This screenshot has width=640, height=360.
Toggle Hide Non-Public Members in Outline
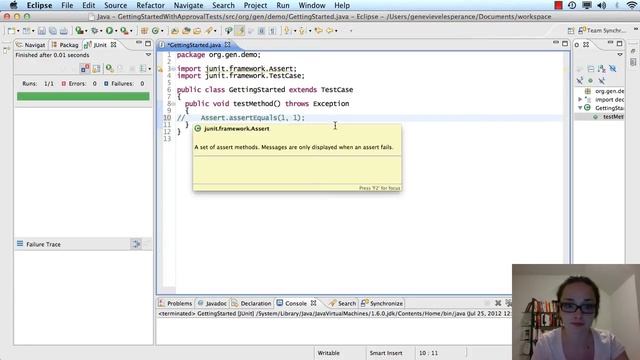(591, 80)
